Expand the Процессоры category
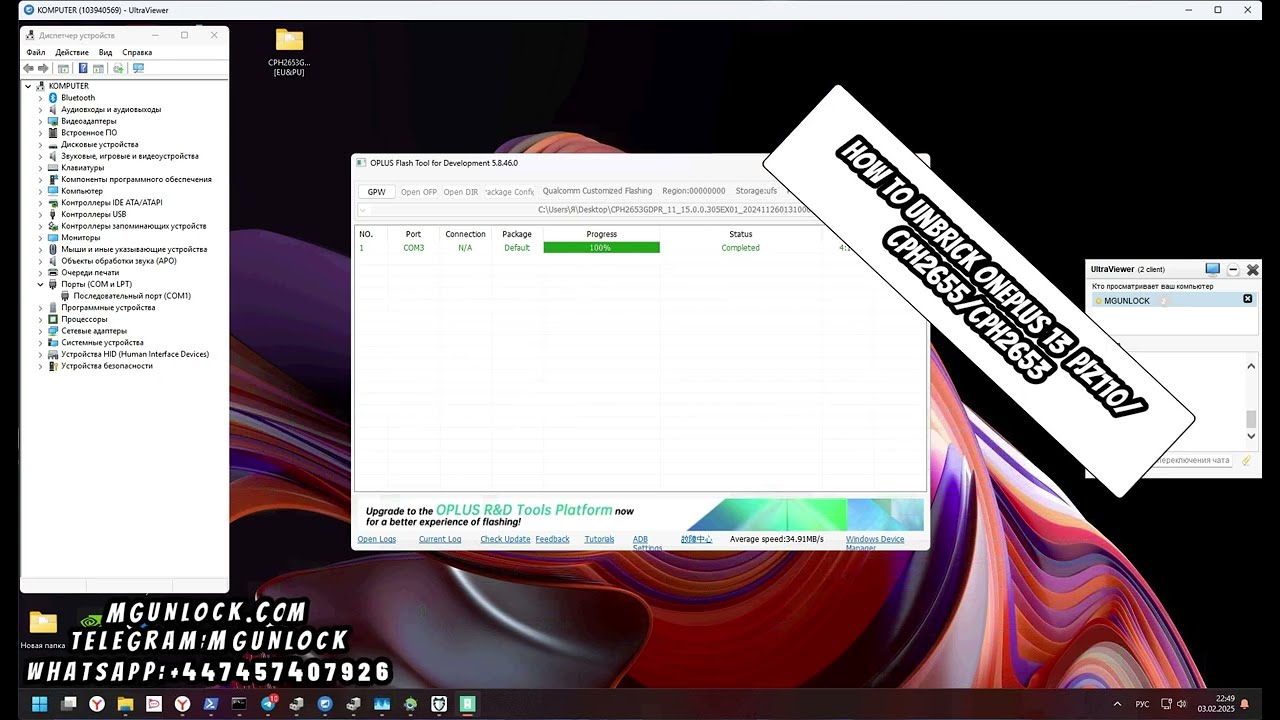Viewport: 1280px width, 720px height. [40, 319]
